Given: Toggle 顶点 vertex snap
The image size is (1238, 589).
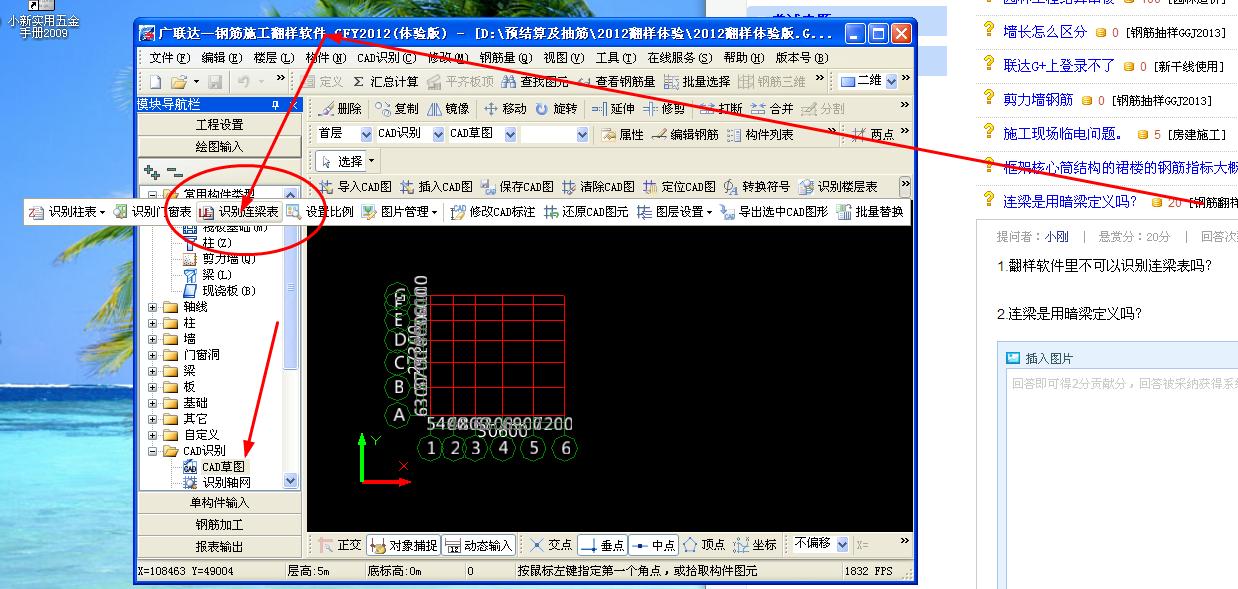Looking at the screenshot, I should (x=704, y=545).
